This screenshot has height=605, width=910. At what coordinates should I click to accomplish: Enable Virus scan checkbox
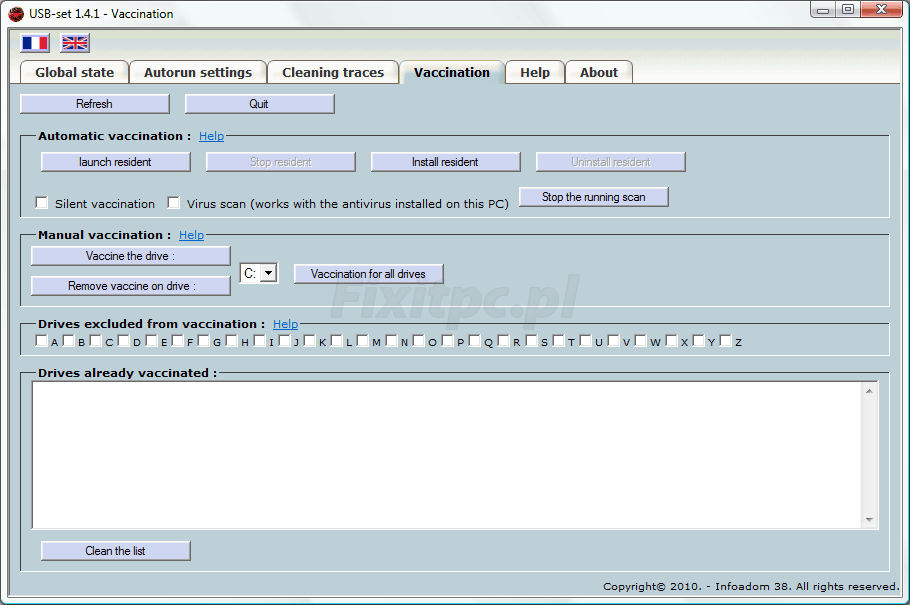(174, 203)
